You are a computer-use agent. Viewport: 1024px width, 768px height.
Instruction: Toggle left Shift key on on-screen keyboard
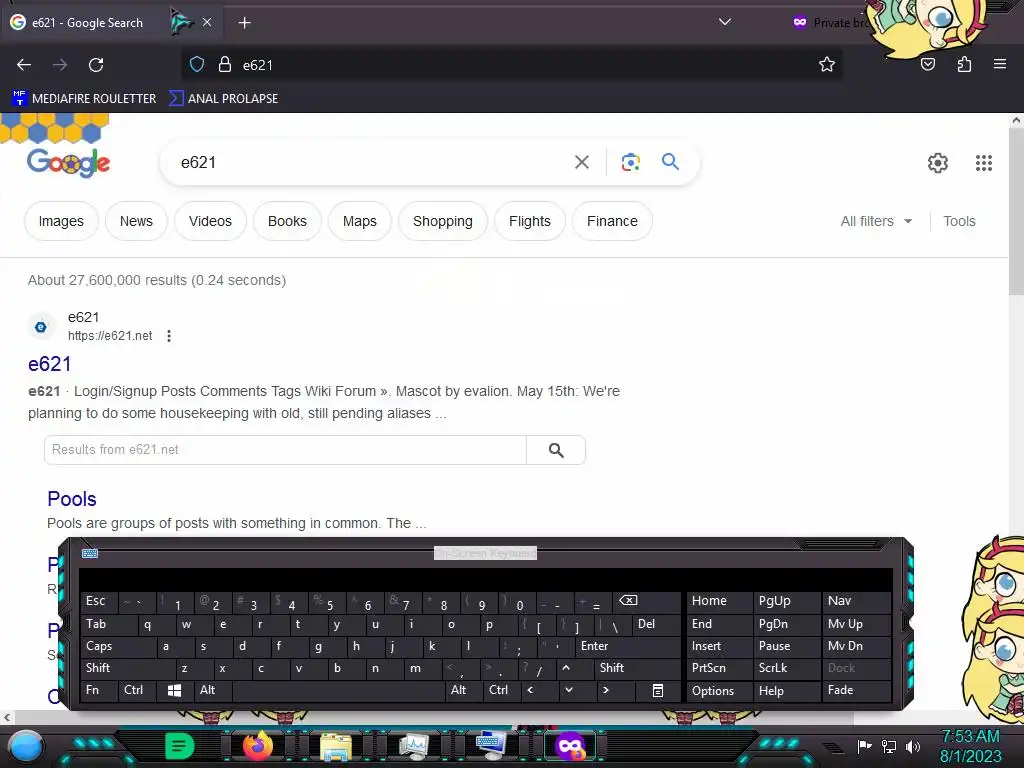(x=127, y=668)
